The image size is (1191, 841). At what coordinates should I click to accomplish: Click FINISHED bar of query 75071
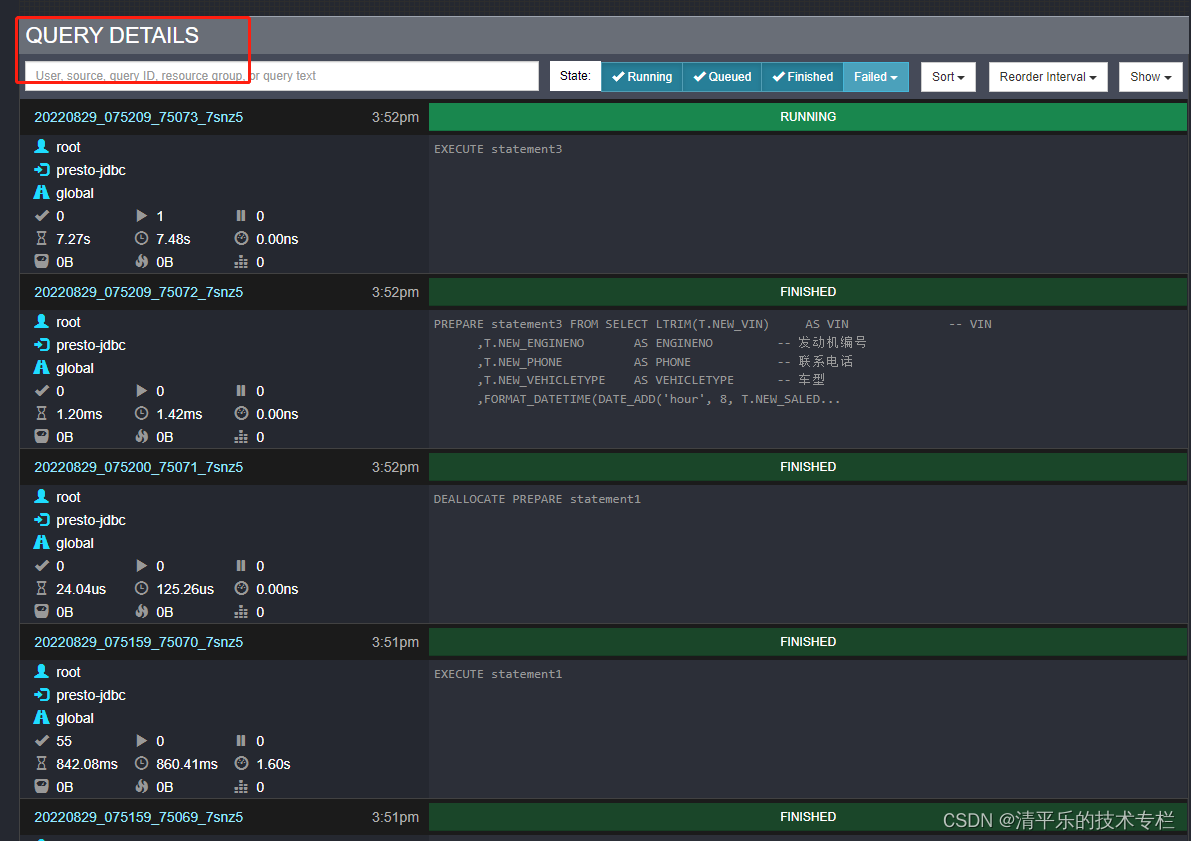click(x=807, y=466)
